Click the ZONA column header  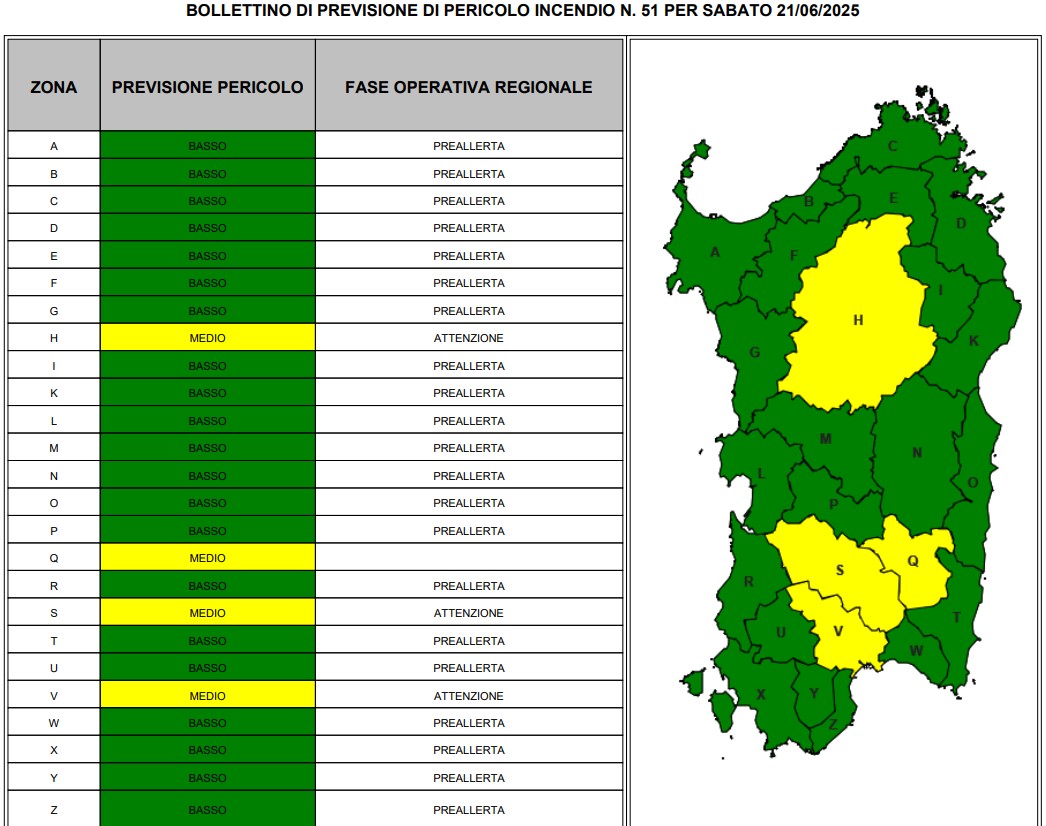coord(53,87)
